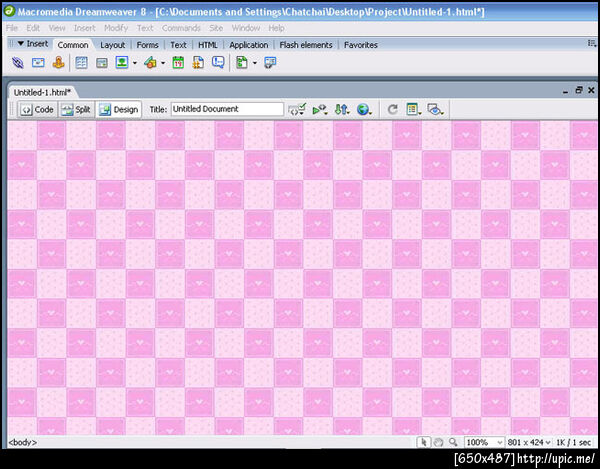Open the Window menu
The width and height of the screenshot is (600, 469).
tap(246, 28)
